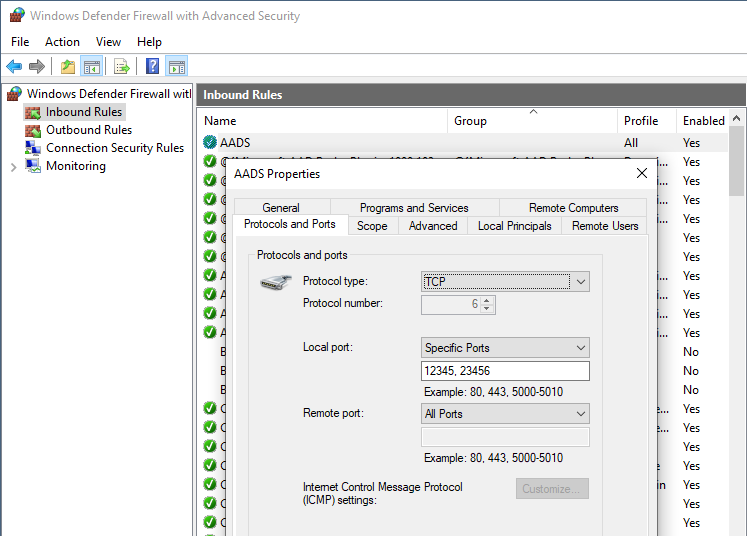Select Outbound Rules in the console tree
Image resolution: width=747 pixels, height=536 pixels.
click(x=88, y=130)
